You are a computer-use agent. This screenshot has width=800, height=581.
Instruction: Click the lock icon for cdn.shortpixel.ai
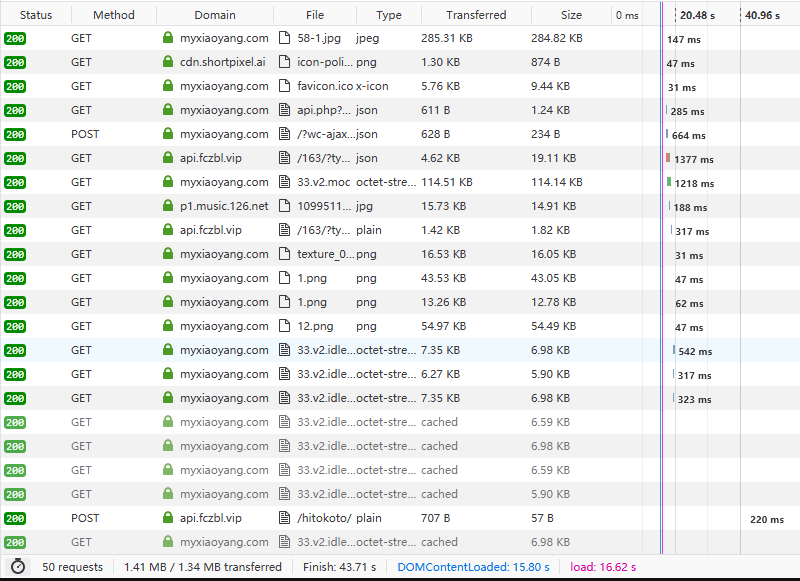point(168,62)
